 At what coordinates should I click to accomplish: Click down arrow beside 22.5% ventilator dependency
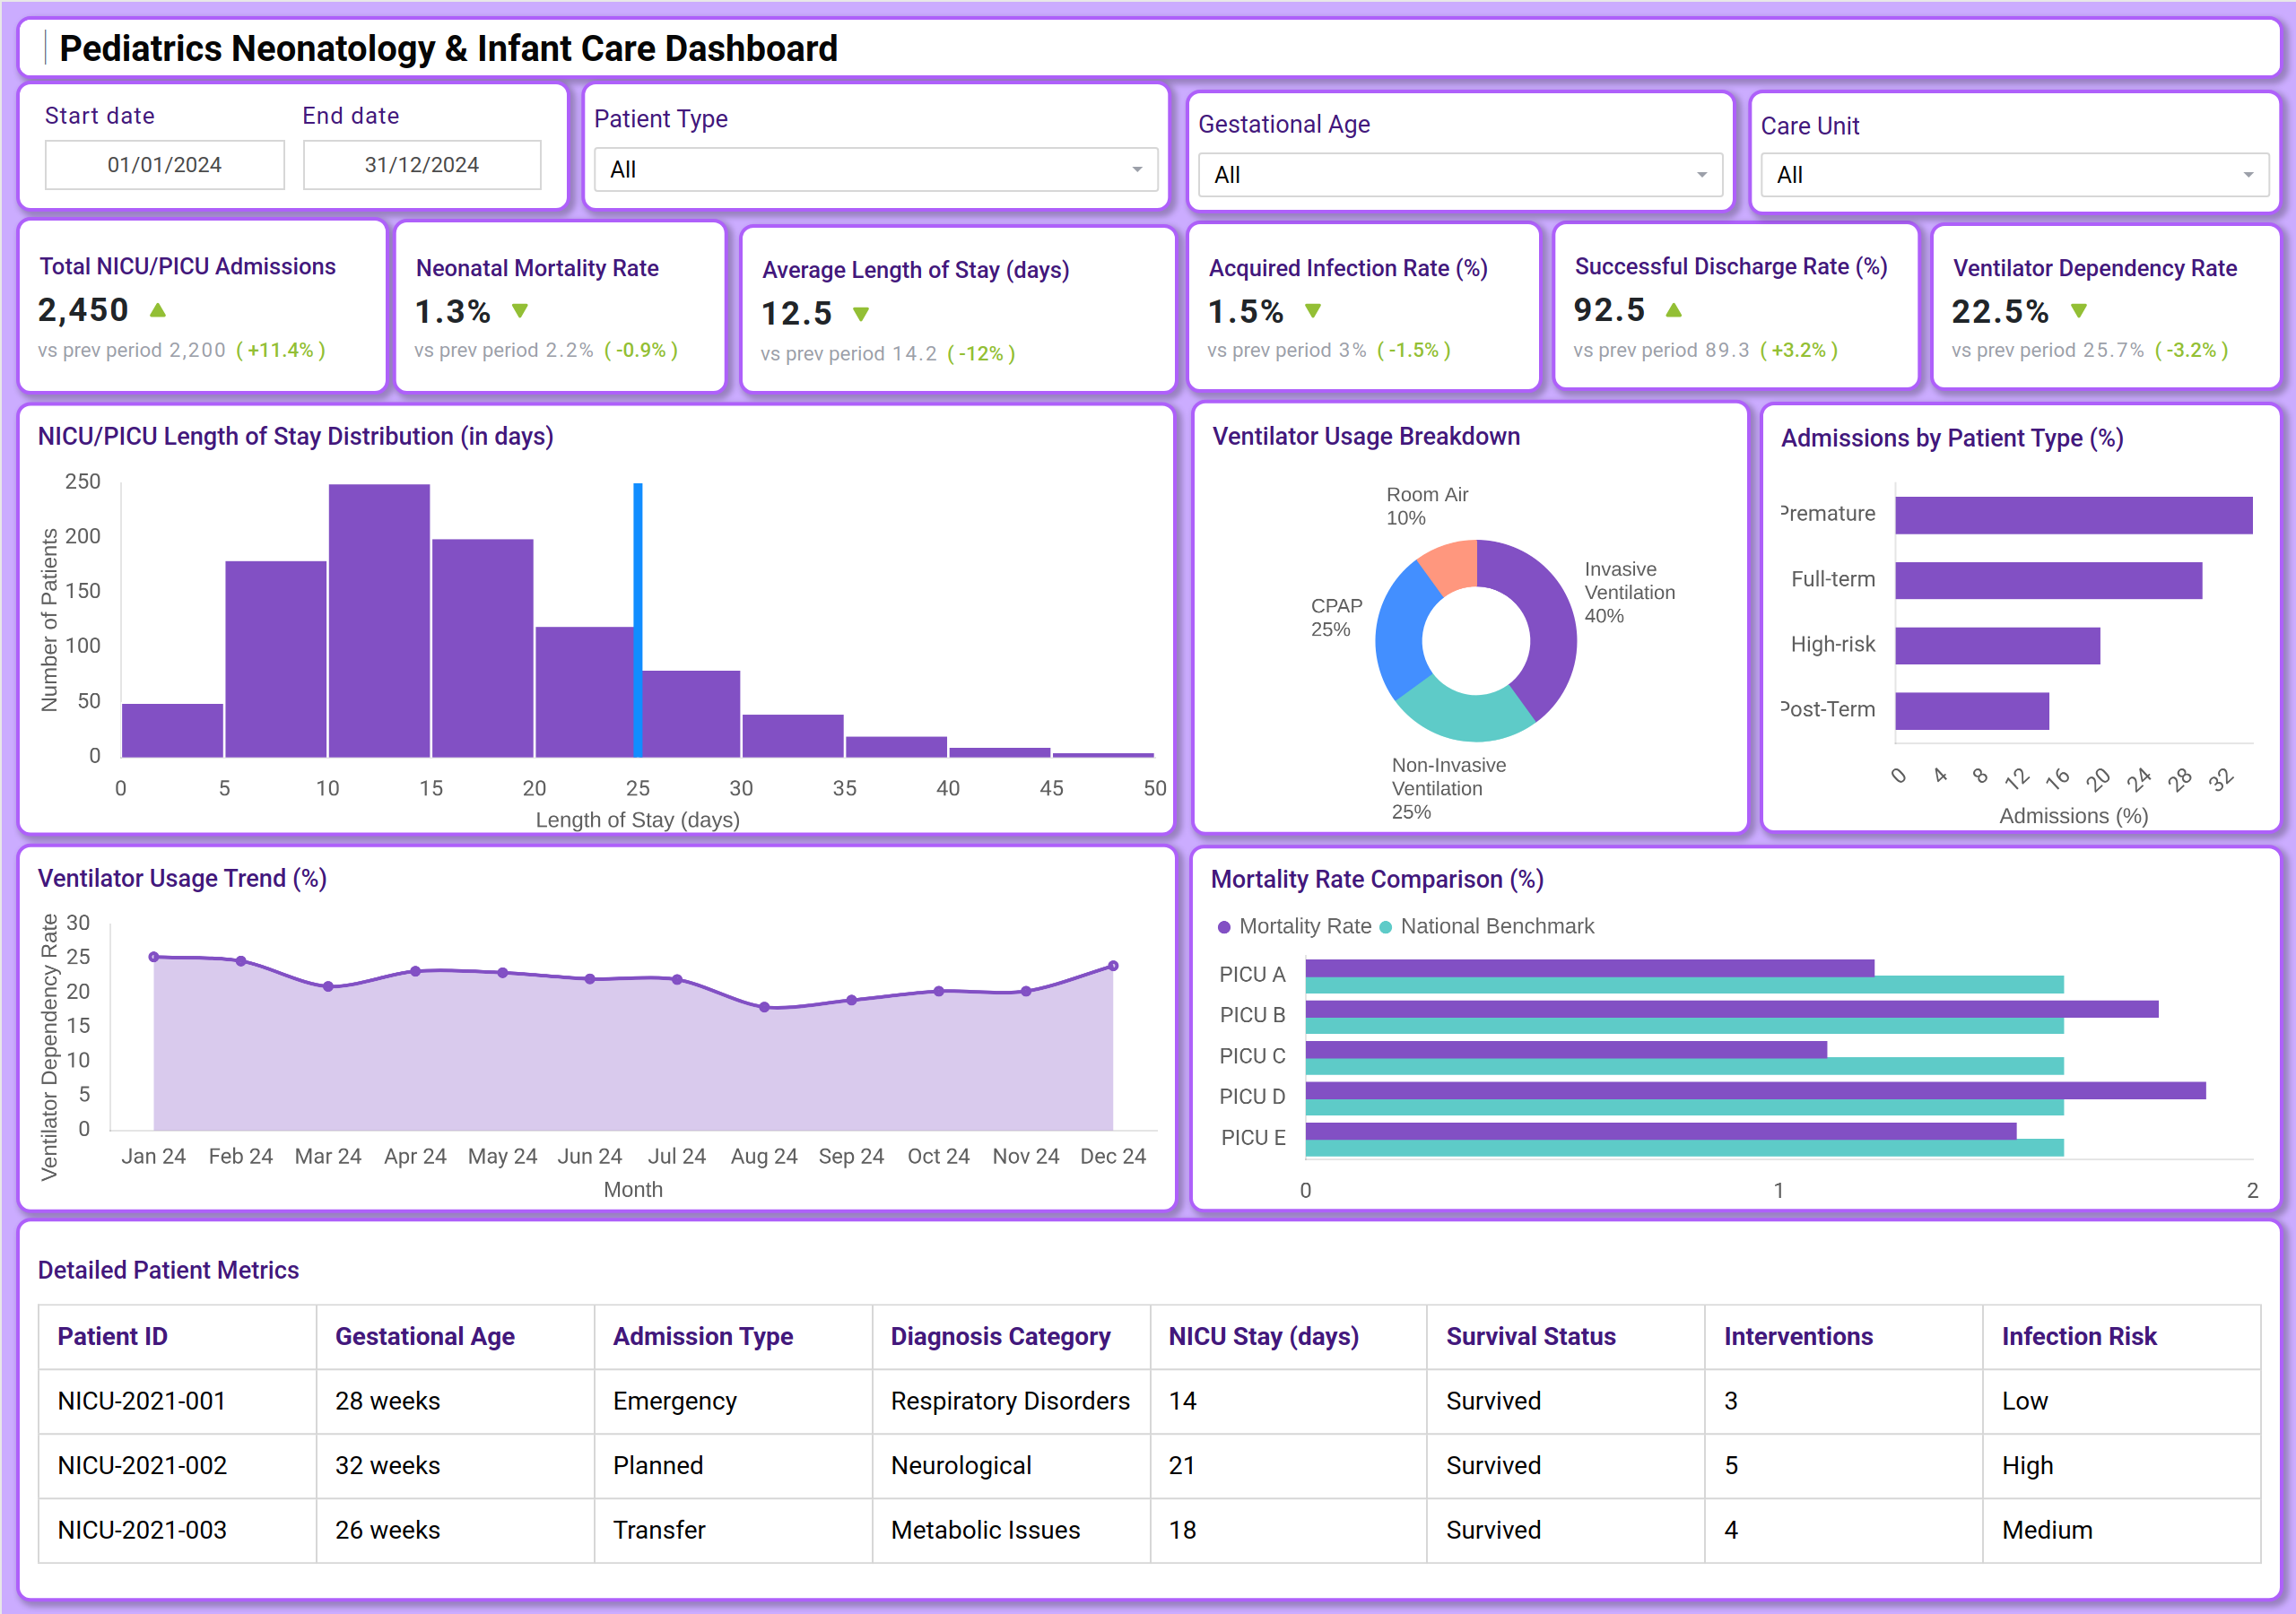pyautogui.click(x=2079, y=311)
